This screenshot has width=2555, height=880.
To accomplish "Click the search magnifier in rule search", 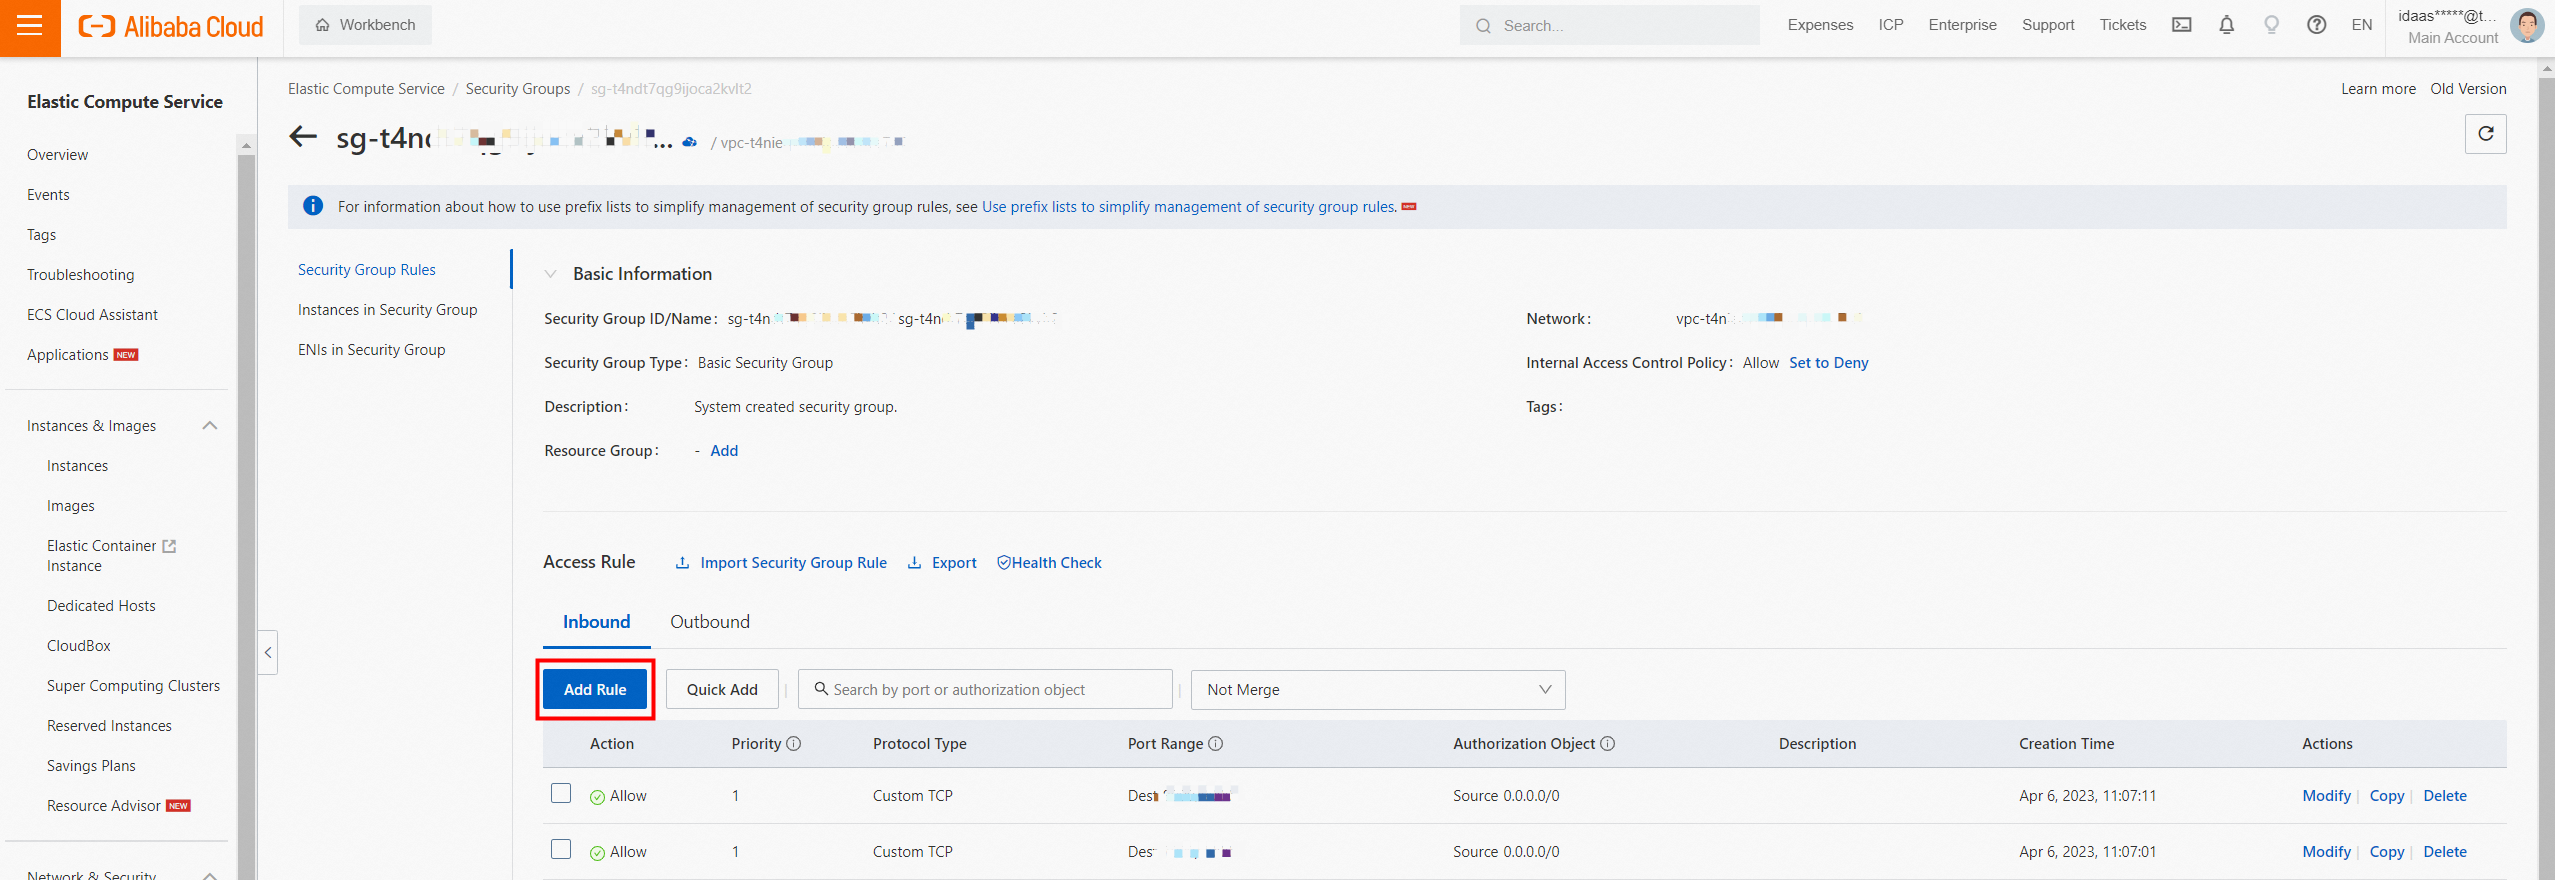I will pos(821,689).
